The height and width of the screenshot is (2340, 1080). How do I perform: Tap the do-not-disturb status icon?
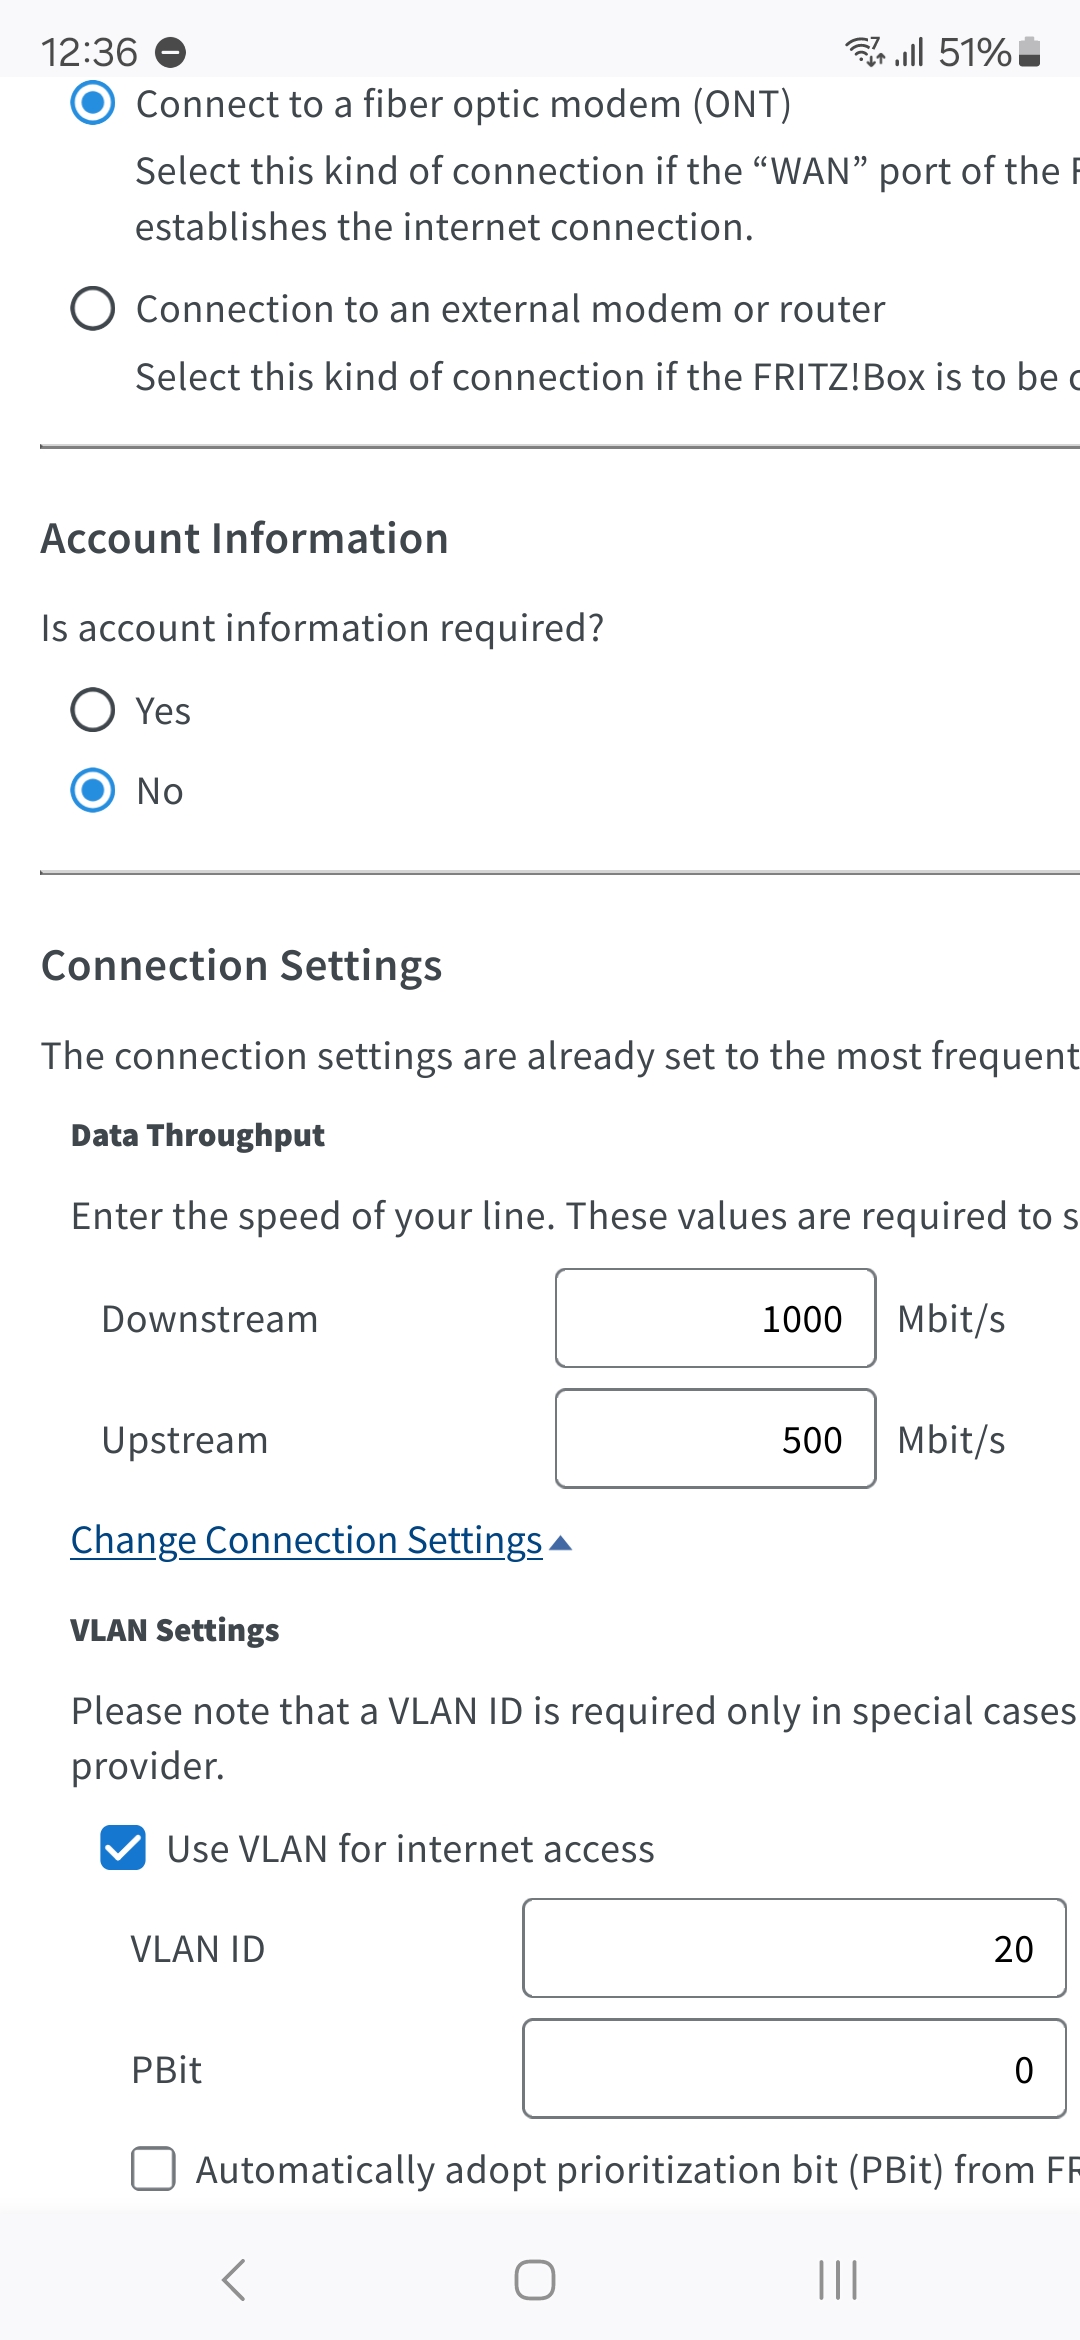click(171, 52)
